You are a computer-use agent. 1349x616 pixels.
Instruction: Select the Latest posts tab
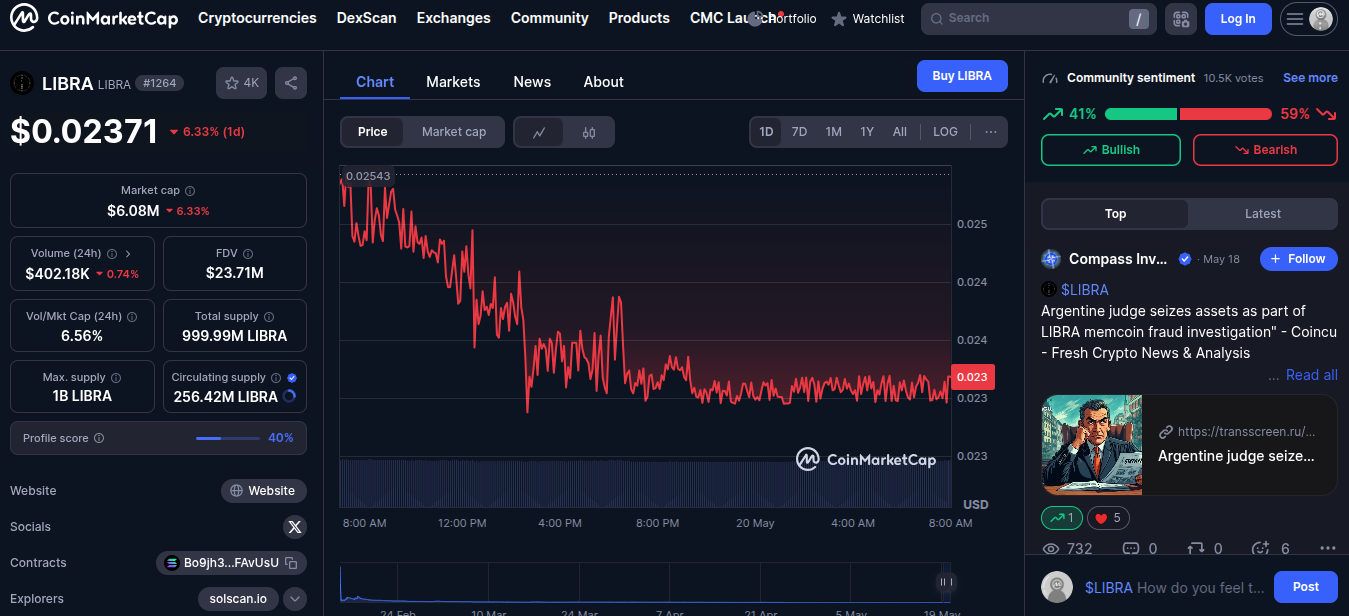pyautogui.click(x=1263, y=214)
